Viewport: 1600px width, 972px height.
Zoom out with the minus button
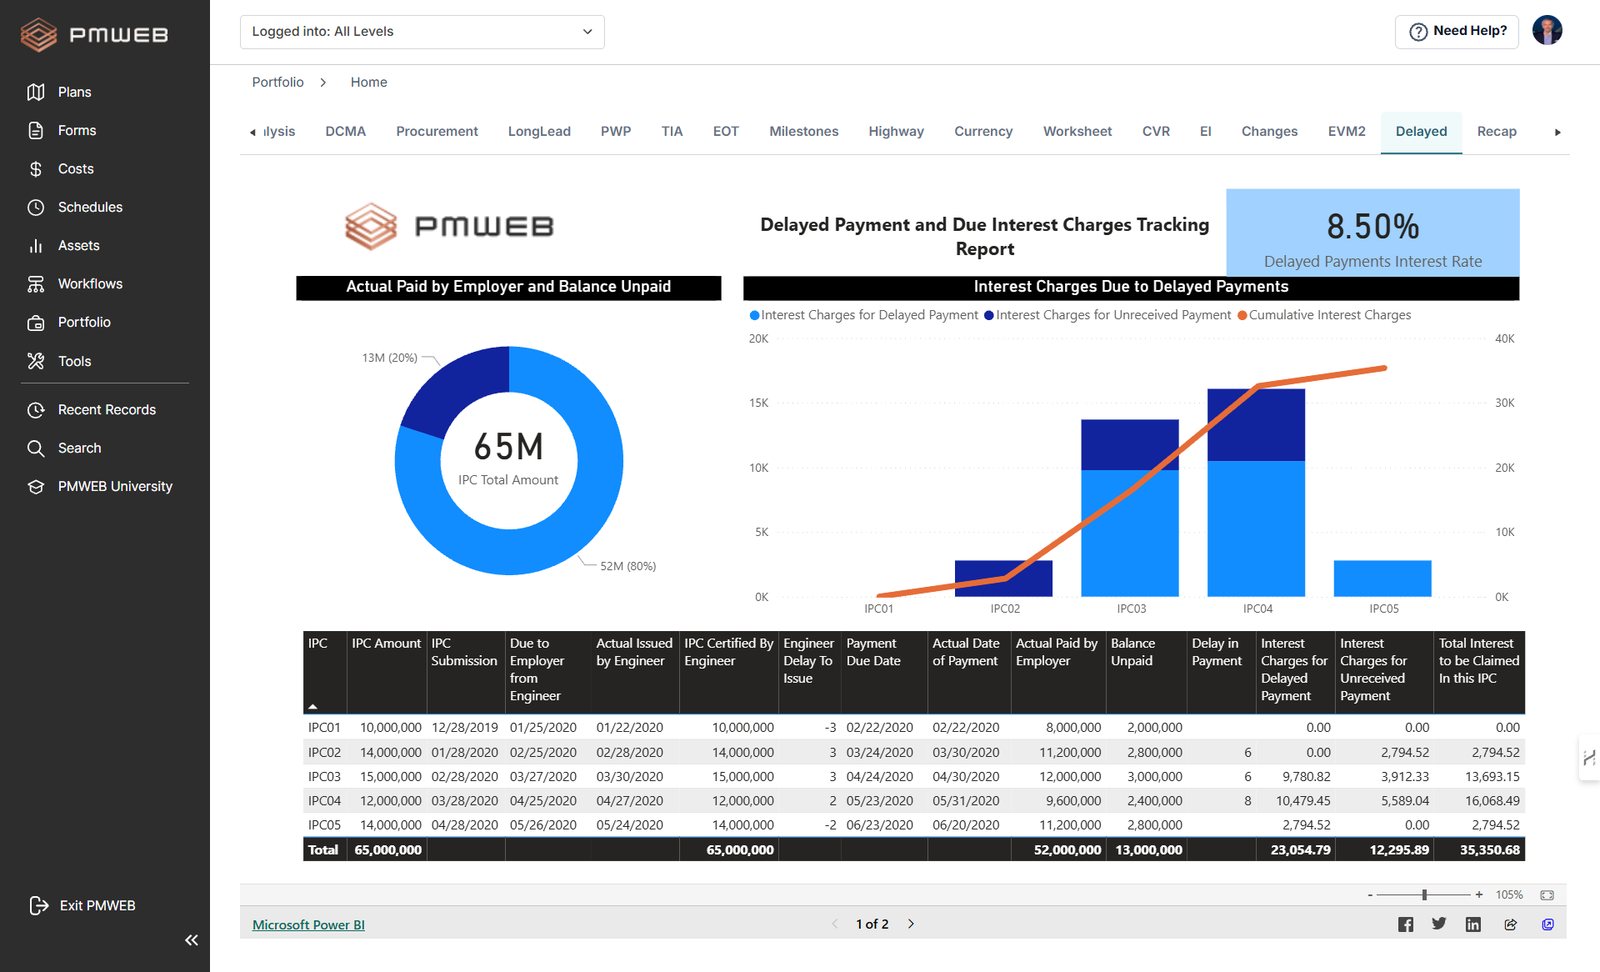[1370, 895]
